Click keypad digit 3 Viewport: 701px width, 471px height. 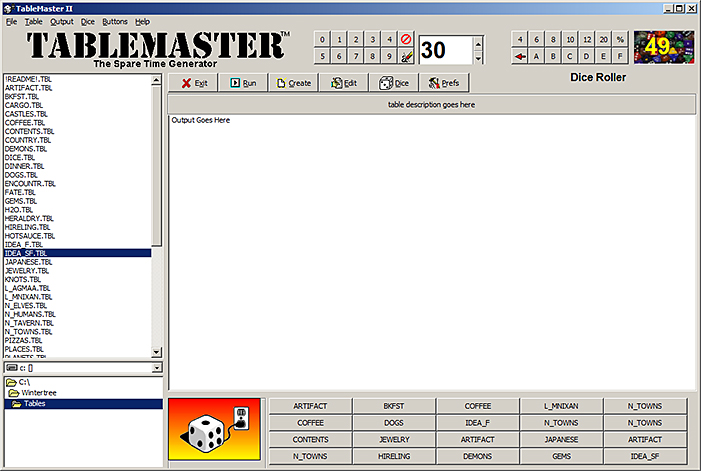[x=372, y=39]
